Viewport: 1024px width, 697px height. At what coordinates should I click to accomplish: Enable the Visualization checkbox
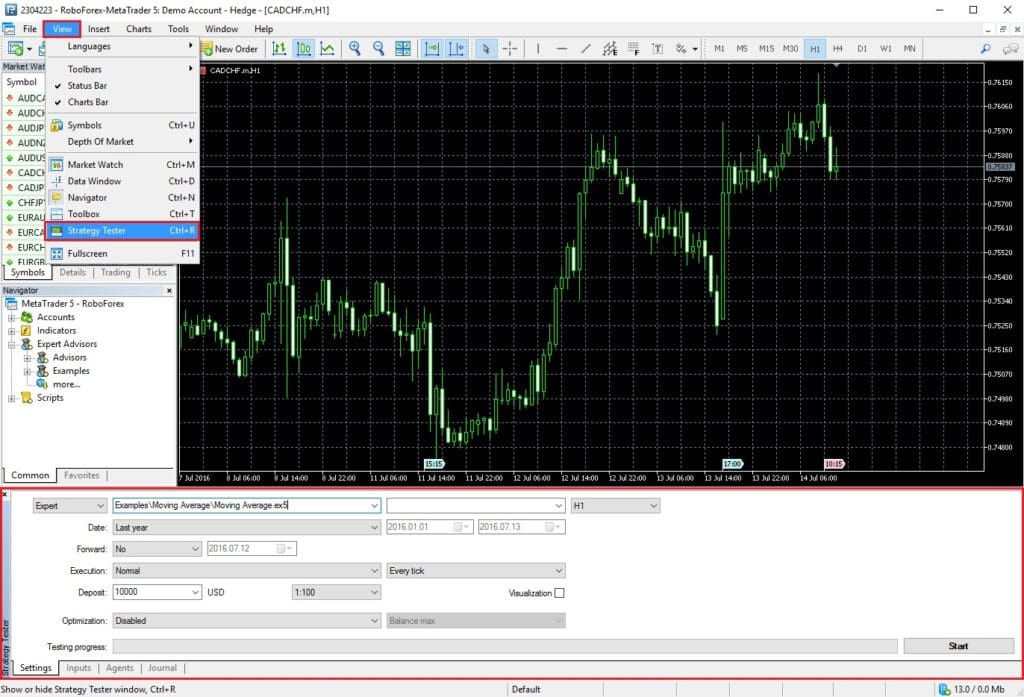559,593
